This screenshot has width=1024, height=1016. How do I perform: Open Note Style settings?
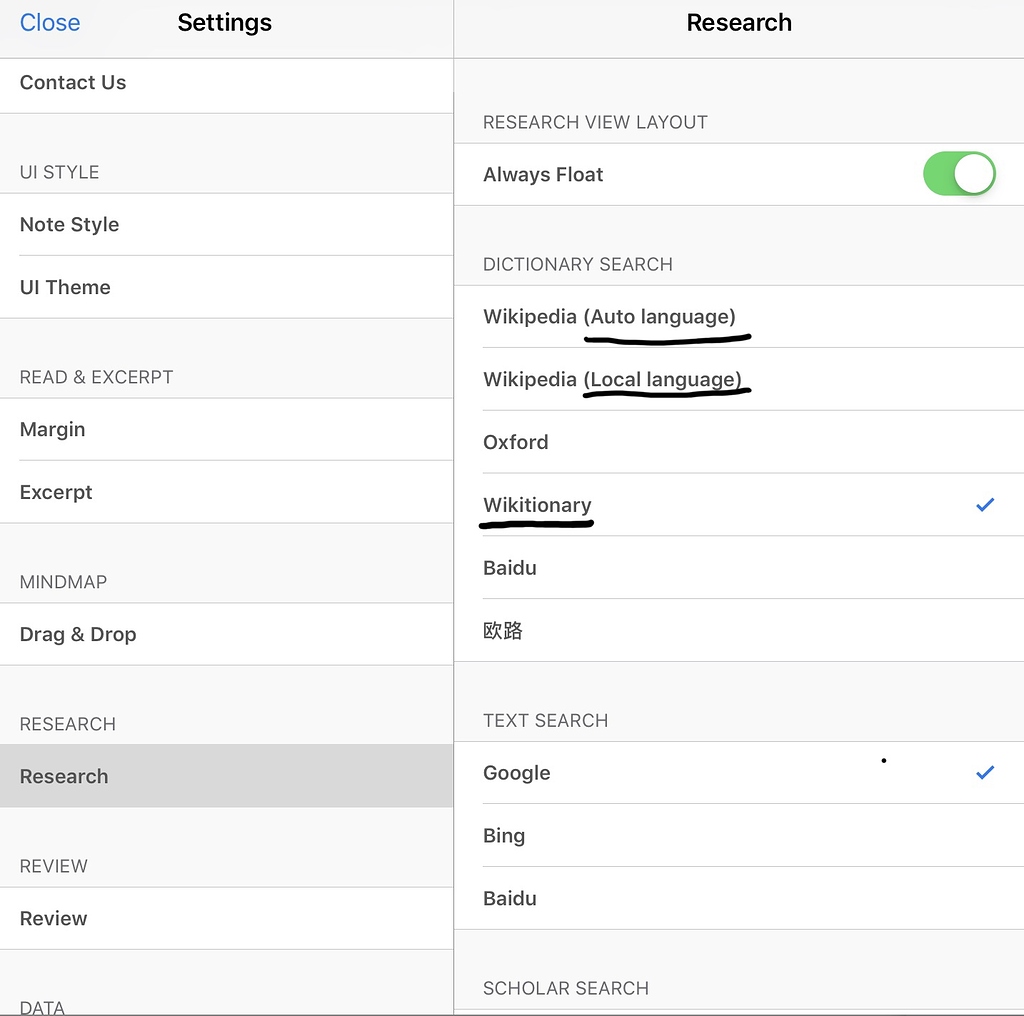pyautogui.click(x=69, y=224)
